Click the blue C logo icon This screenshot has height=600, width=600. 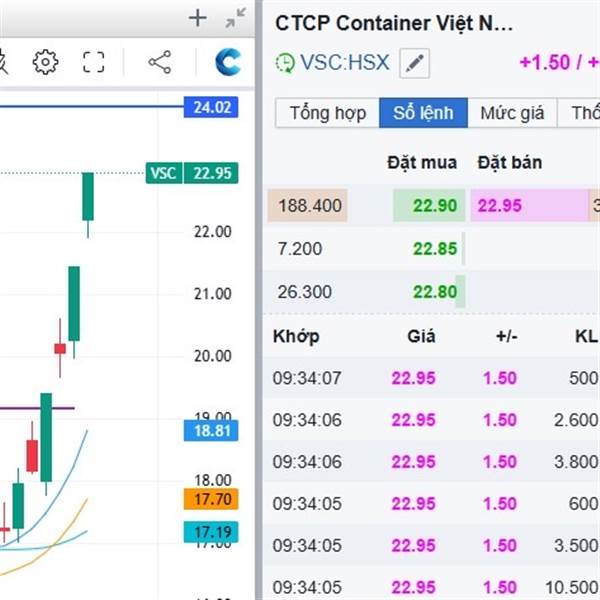click(x=228, y=62)
